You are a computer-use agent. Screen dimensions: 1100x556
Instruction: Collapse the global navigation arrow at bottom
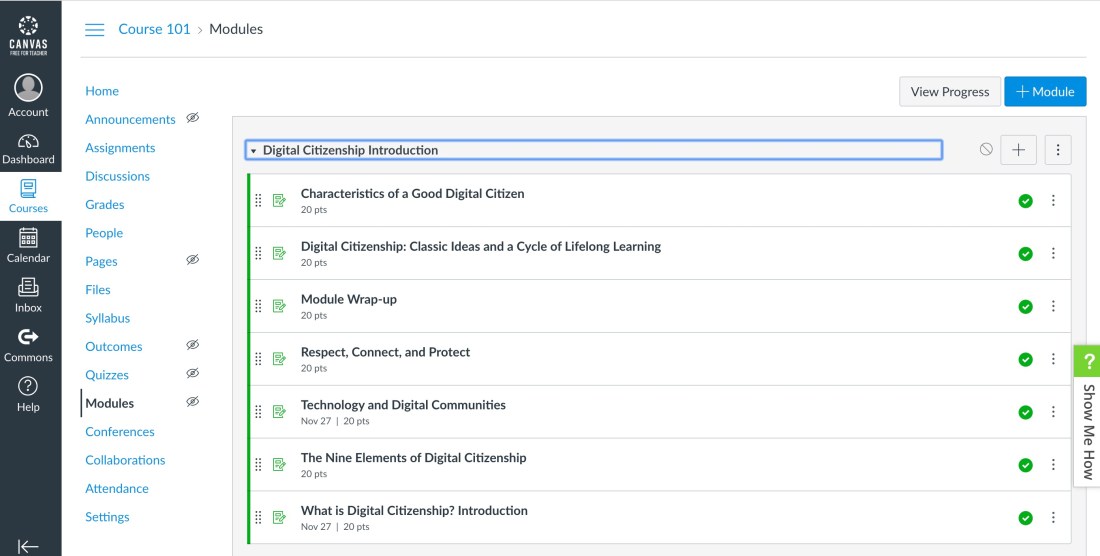pyautogui.click(x=28, y=546)
